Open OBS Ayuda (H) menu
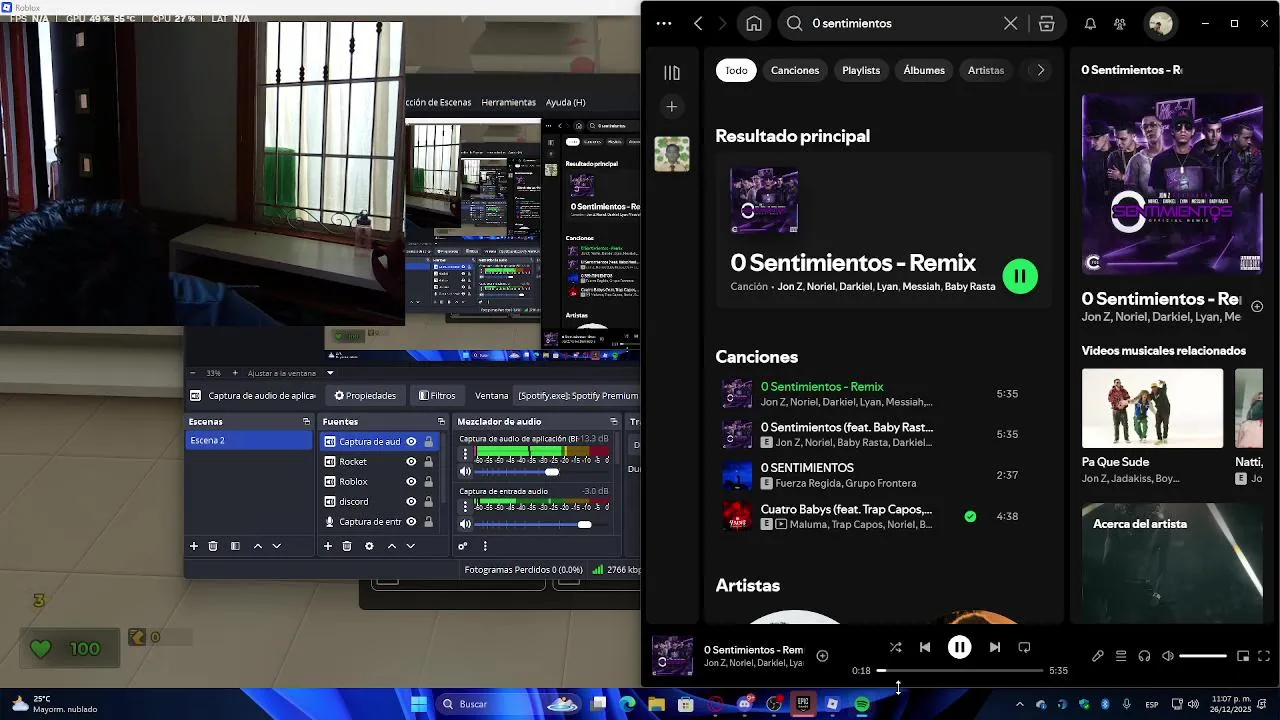This screenshot has width=1280, height=720. coord(565,102)
